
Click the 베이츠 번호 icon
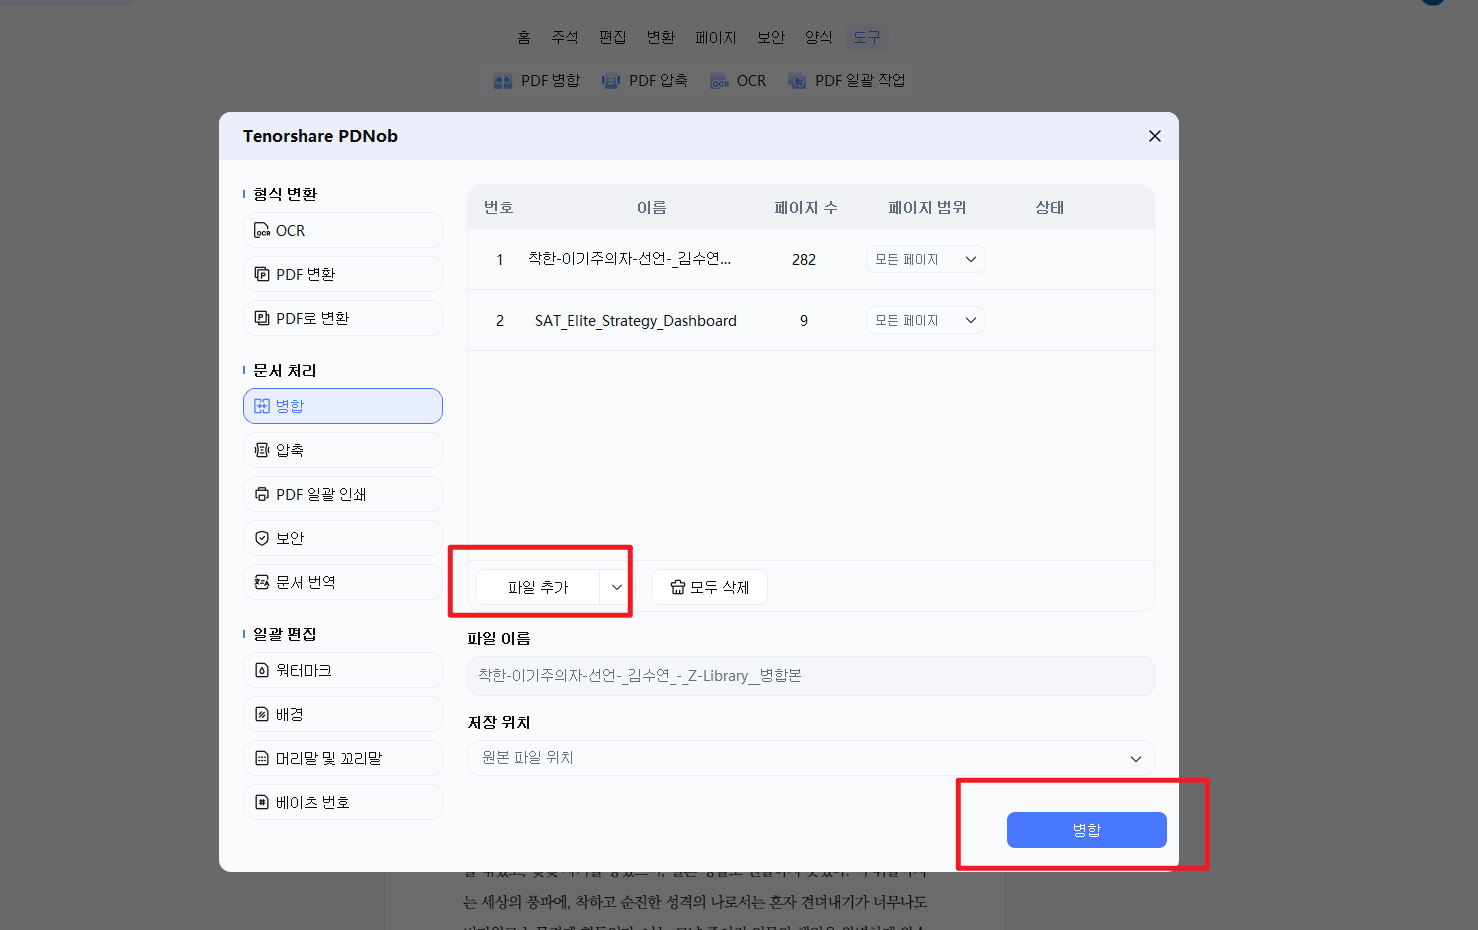pyautogui.click(x=262, y=802)
